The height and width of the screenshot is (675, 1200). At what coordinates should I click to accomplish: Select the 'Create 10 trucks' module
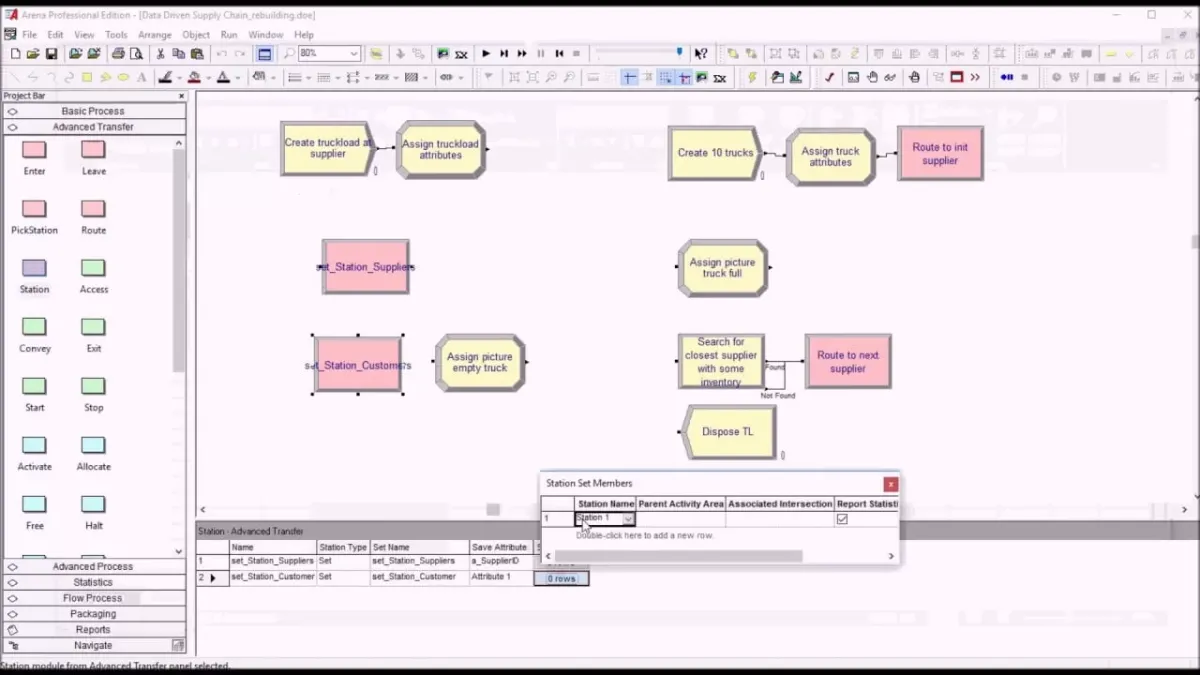[x=715, y=153]
